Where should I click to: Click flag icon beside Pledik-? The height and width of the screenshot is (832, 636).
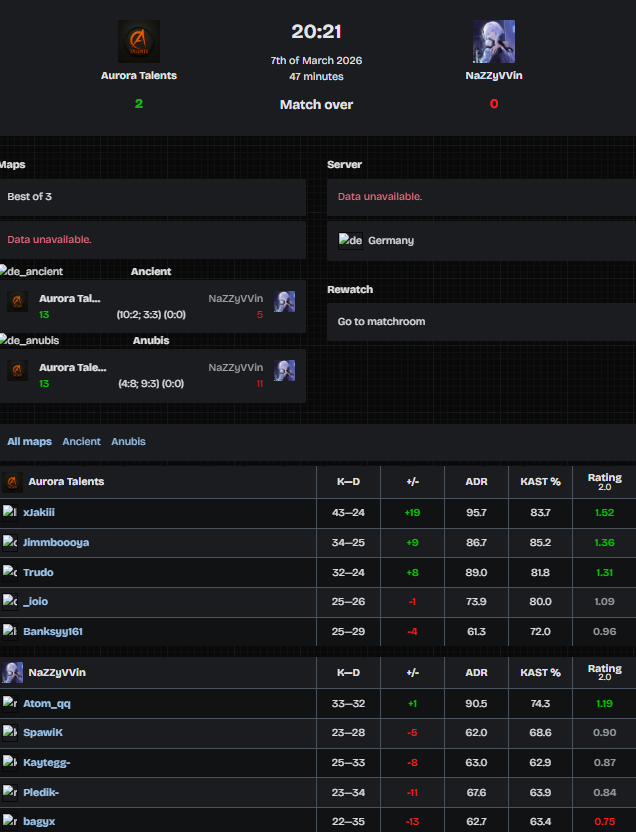click(x=10, y=792)
